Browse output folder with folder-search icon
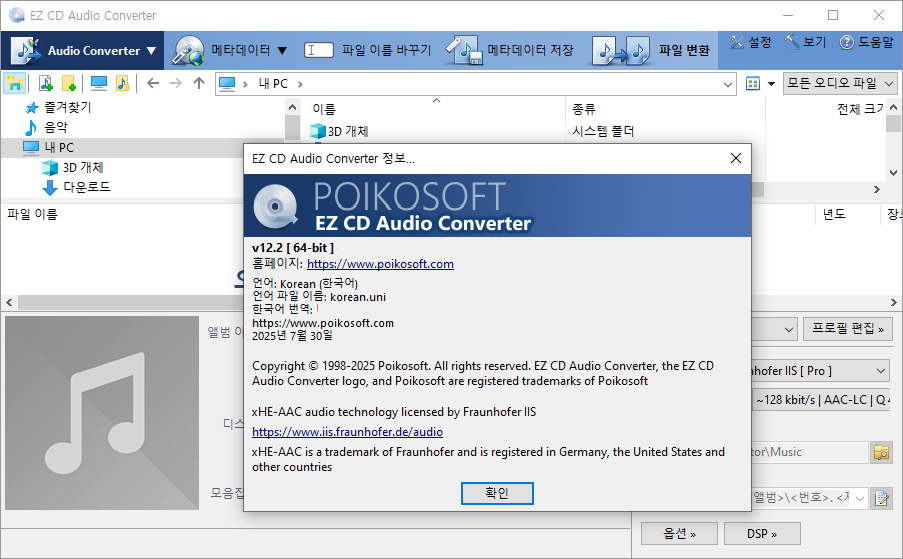Screen dimensions: 903x559 tap(881, 452)
